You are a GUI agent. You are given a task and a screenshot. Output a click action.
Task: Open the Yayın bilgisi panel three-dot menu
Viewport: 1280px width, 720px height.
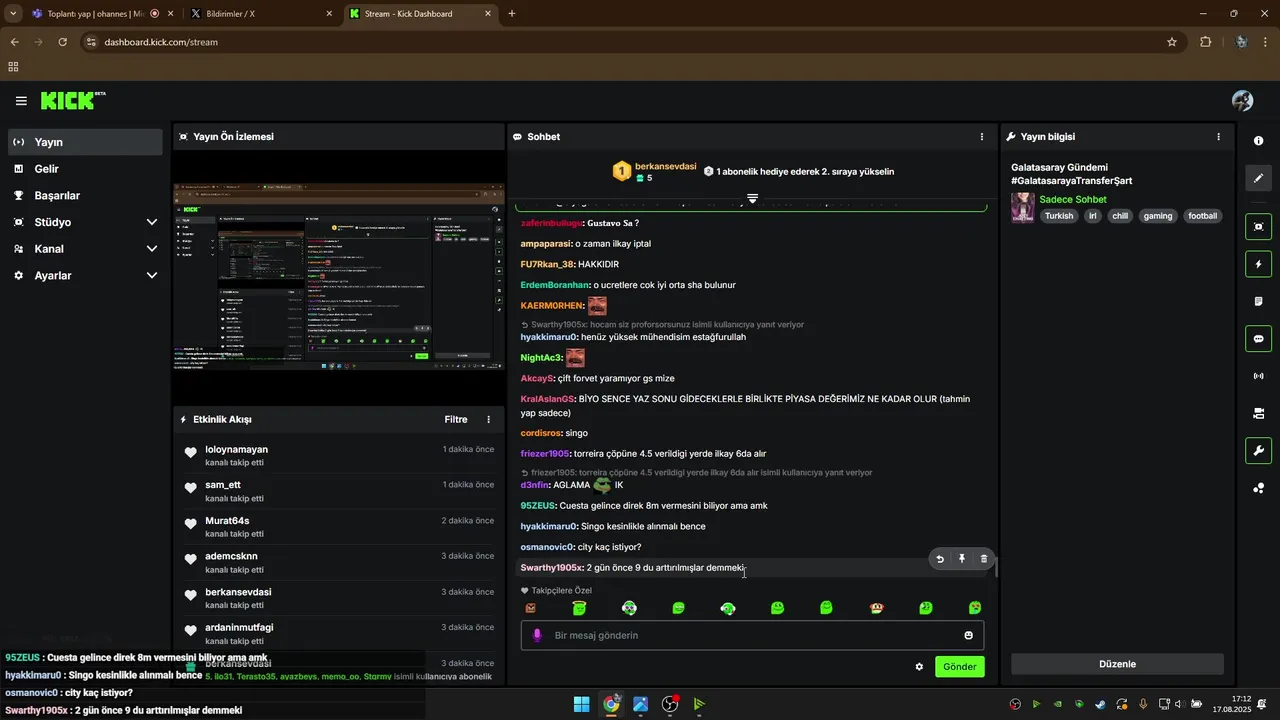point(1218,137)
